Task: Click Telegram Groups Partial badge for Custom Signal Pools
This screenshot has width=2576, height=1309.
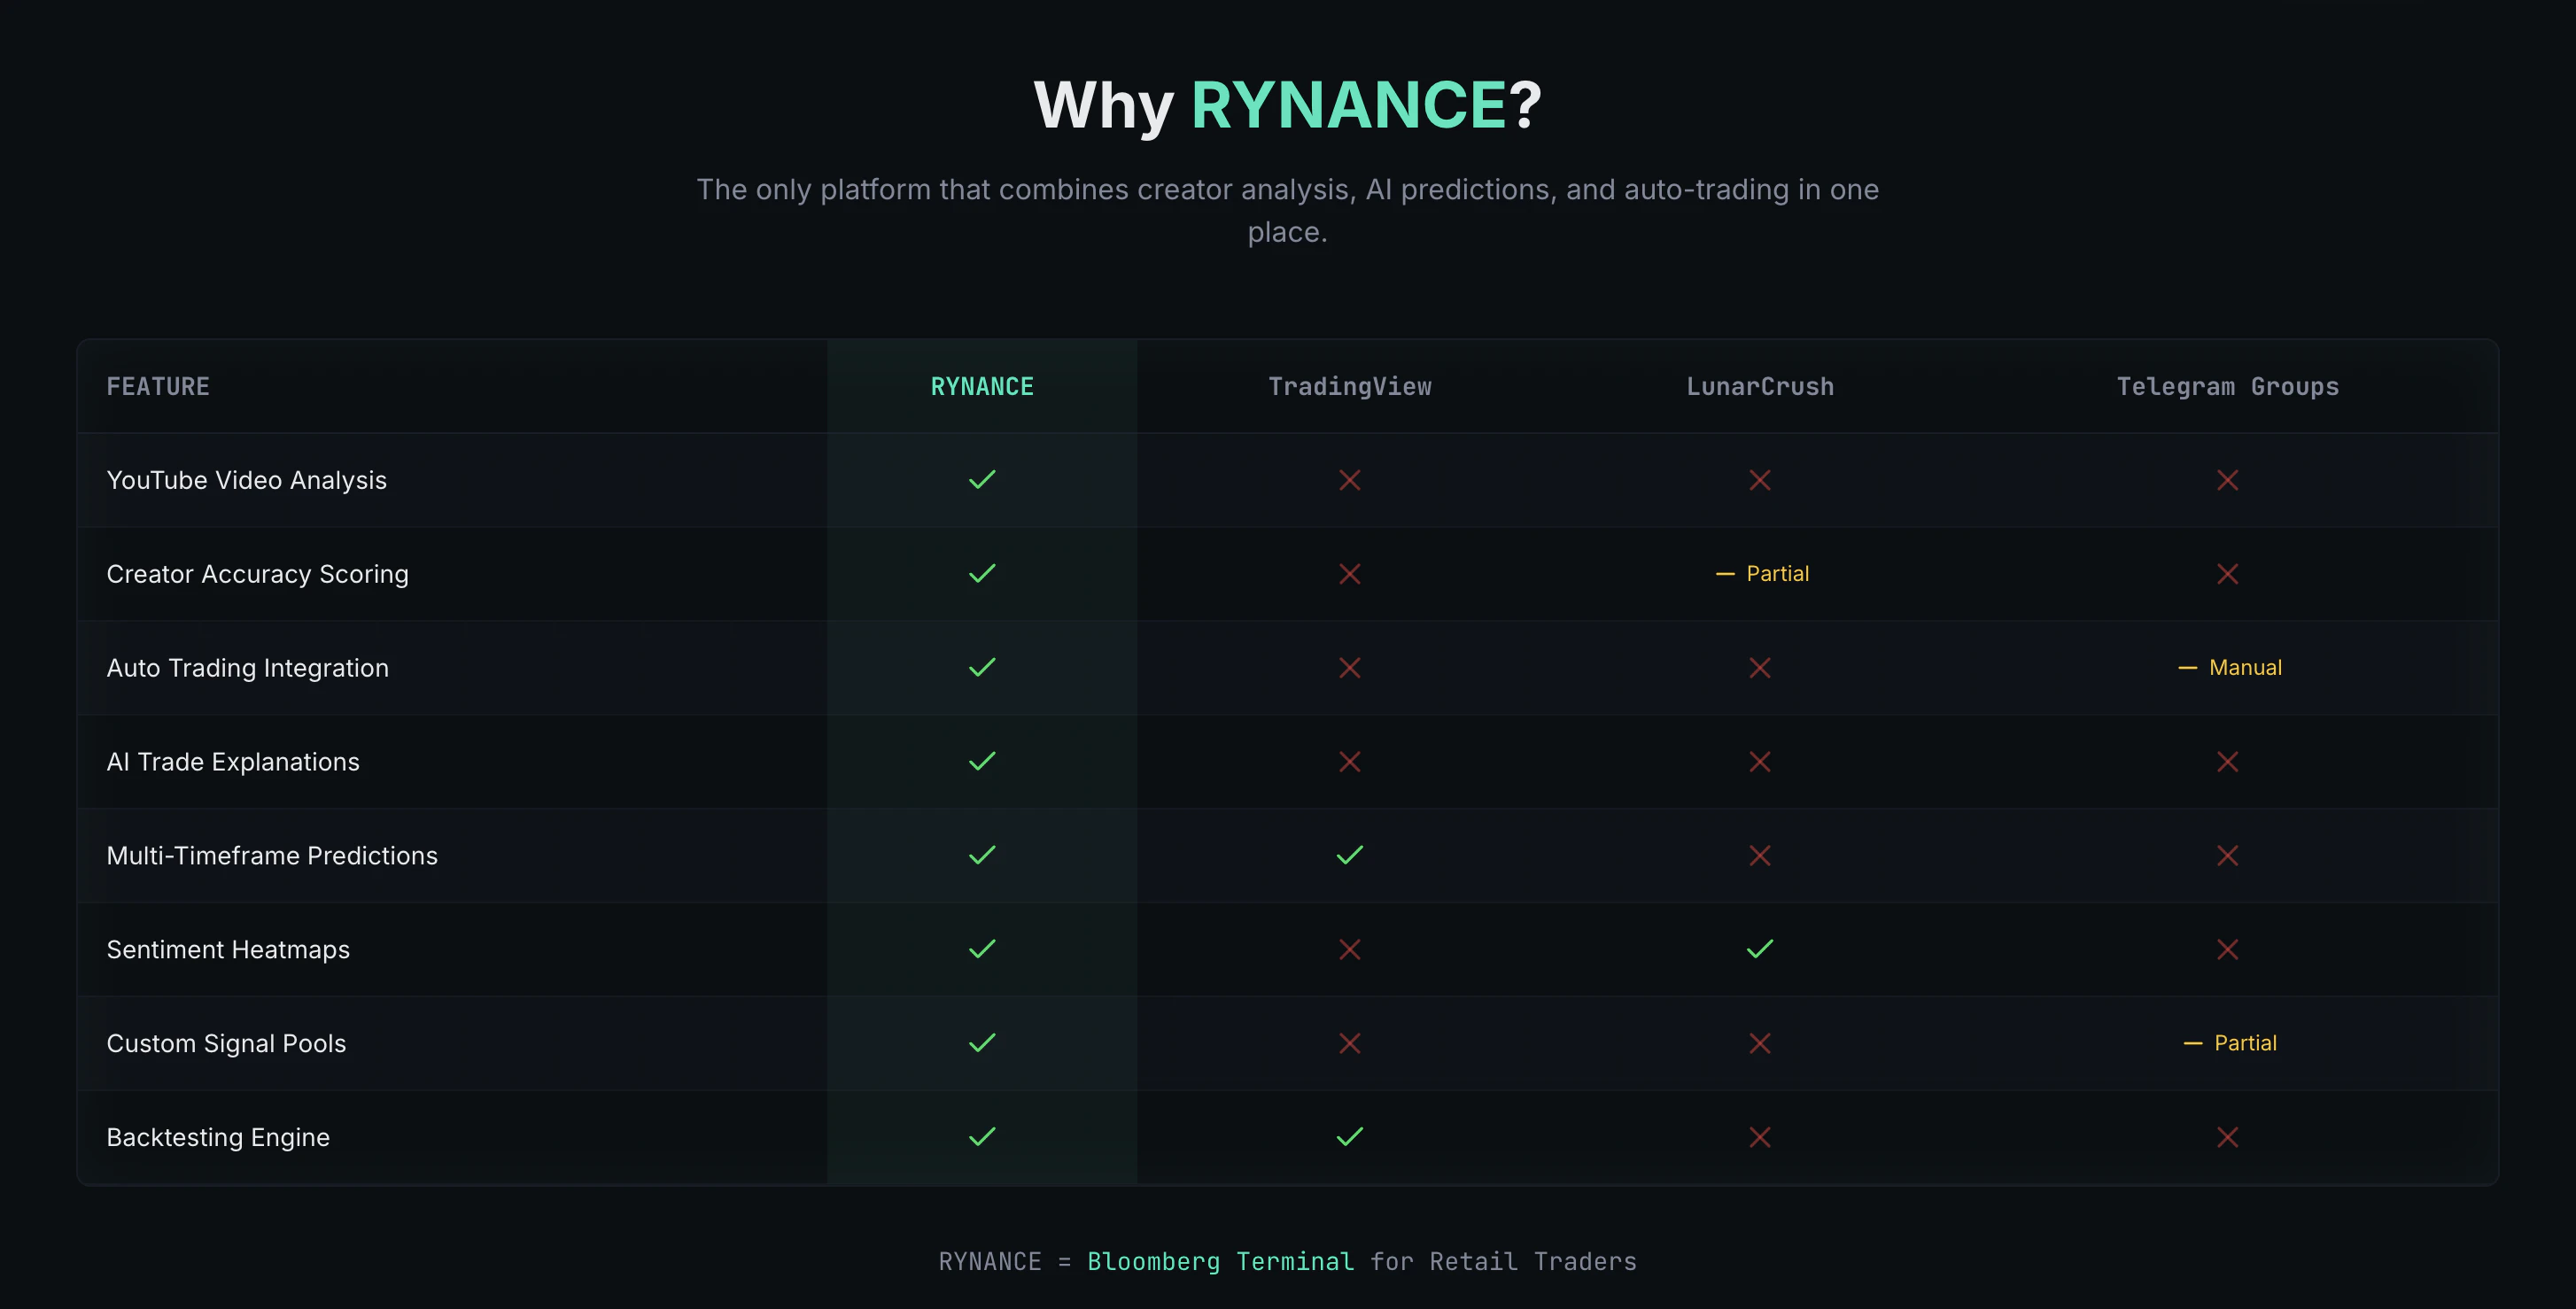Action: coord(2230,1043)
